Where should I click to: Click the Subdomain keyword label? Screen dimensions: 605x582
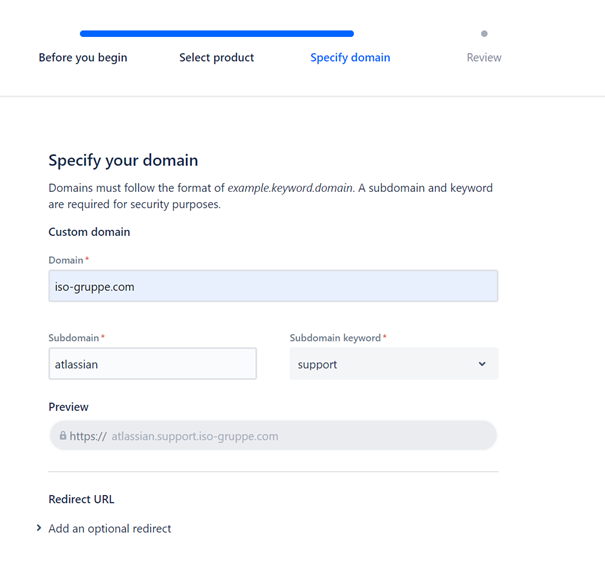coord(335,338)
